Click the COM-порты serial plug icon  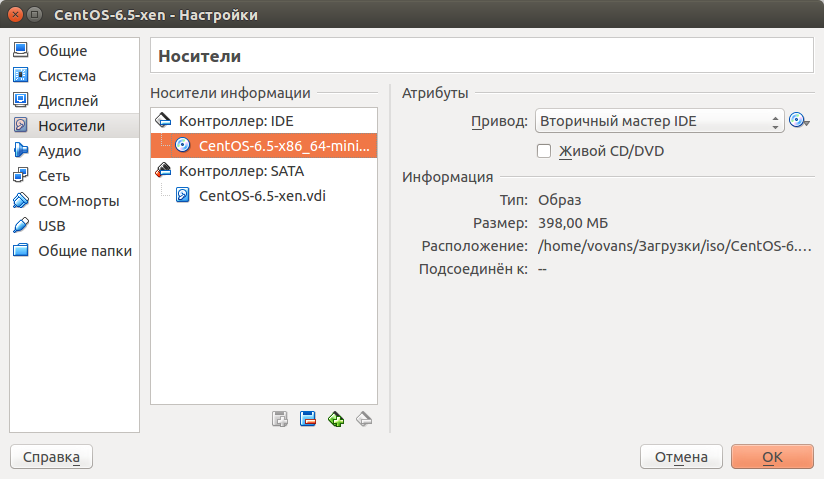(x=20, y=200)
